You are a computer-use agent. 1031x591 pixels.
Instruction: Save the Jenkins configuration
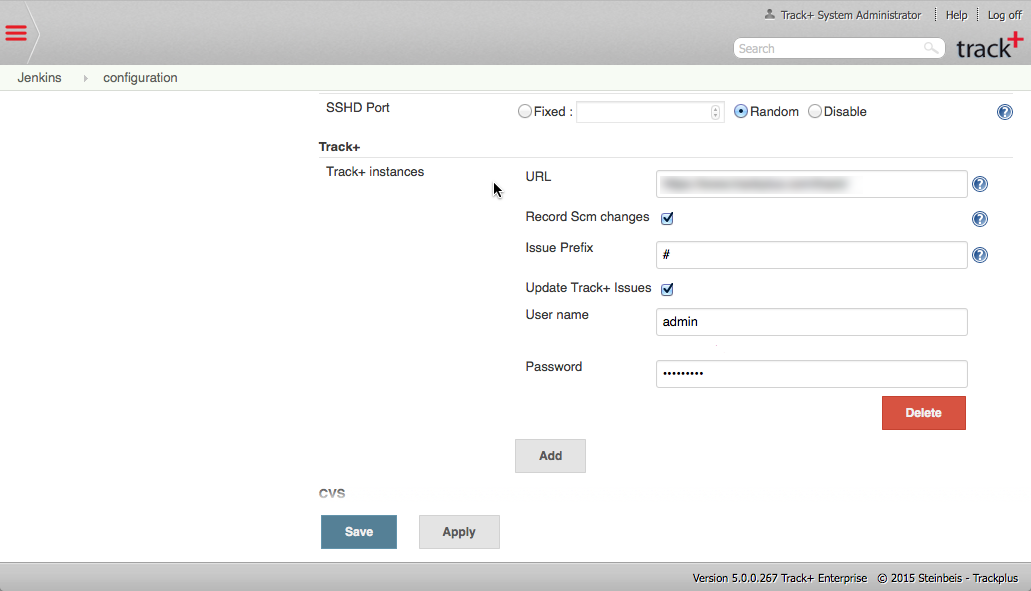(358, 531)
